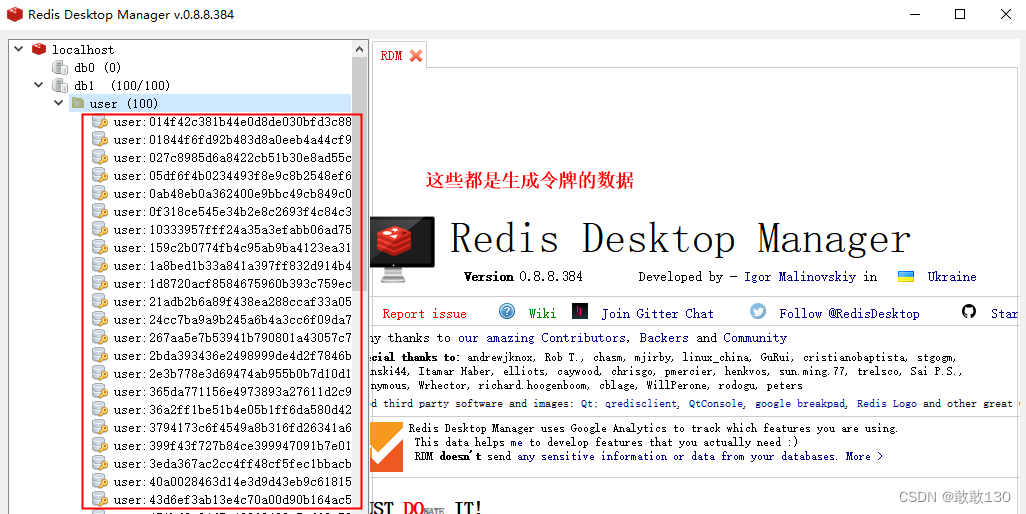
Task: Open the Ukraine link
Action: (x=952, y=277)
